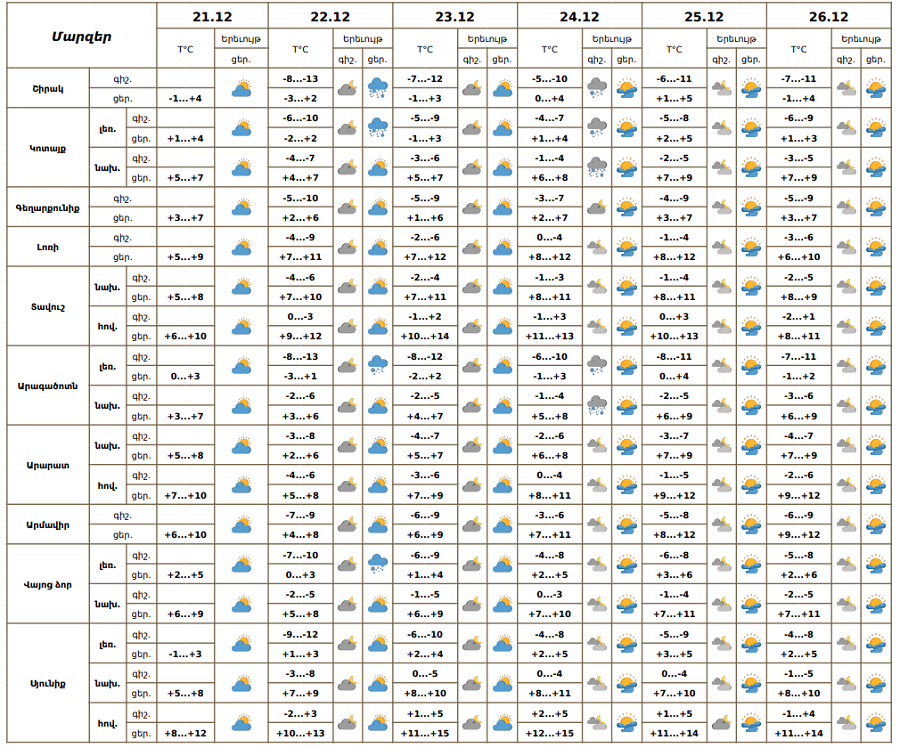The image size is (900, 748).
Task: Click the +11...+15 temperature value
Action: click(x=425, y=733)
